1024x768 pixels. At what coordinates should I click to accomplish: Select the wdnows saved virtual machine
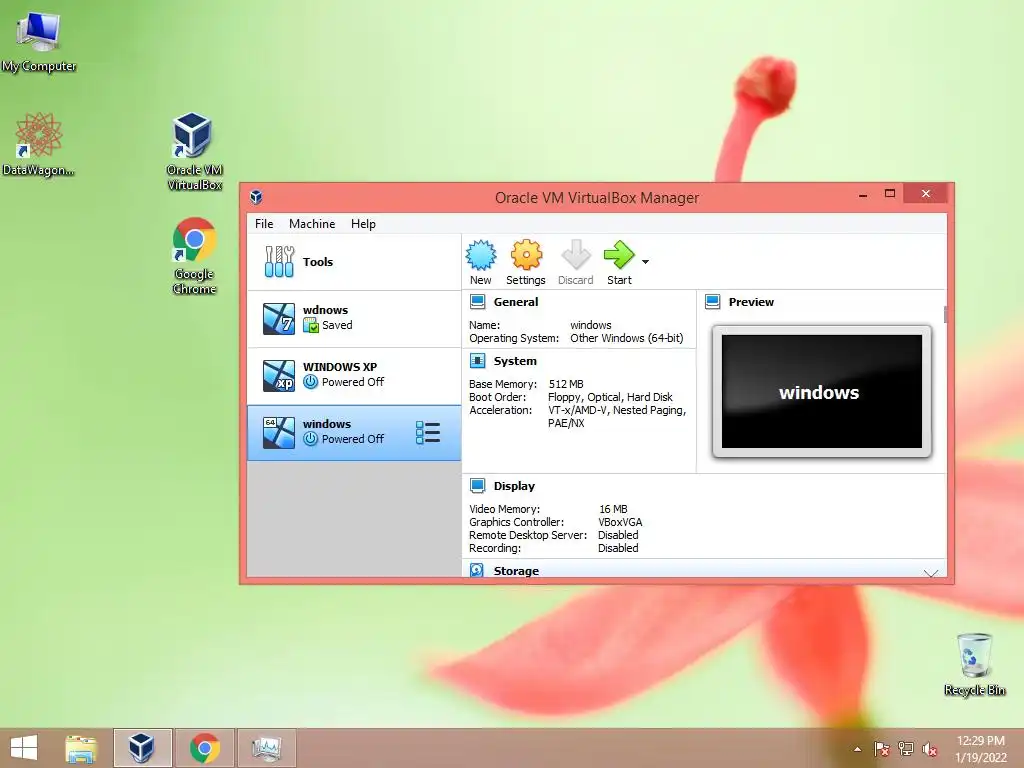[x=354, y=319]
